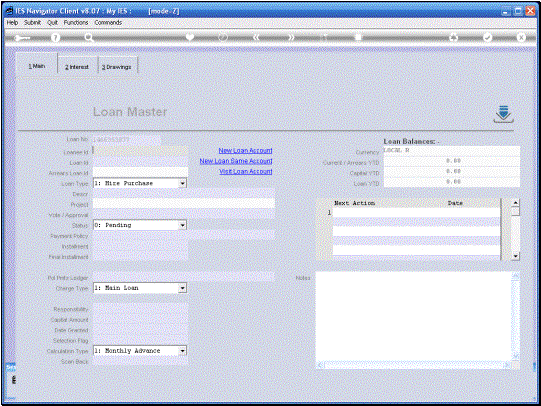Screen dimensions: 541x406
Task: Open the Calculation Type Monthly Advance dropdown
Action: tap(183, 351)
